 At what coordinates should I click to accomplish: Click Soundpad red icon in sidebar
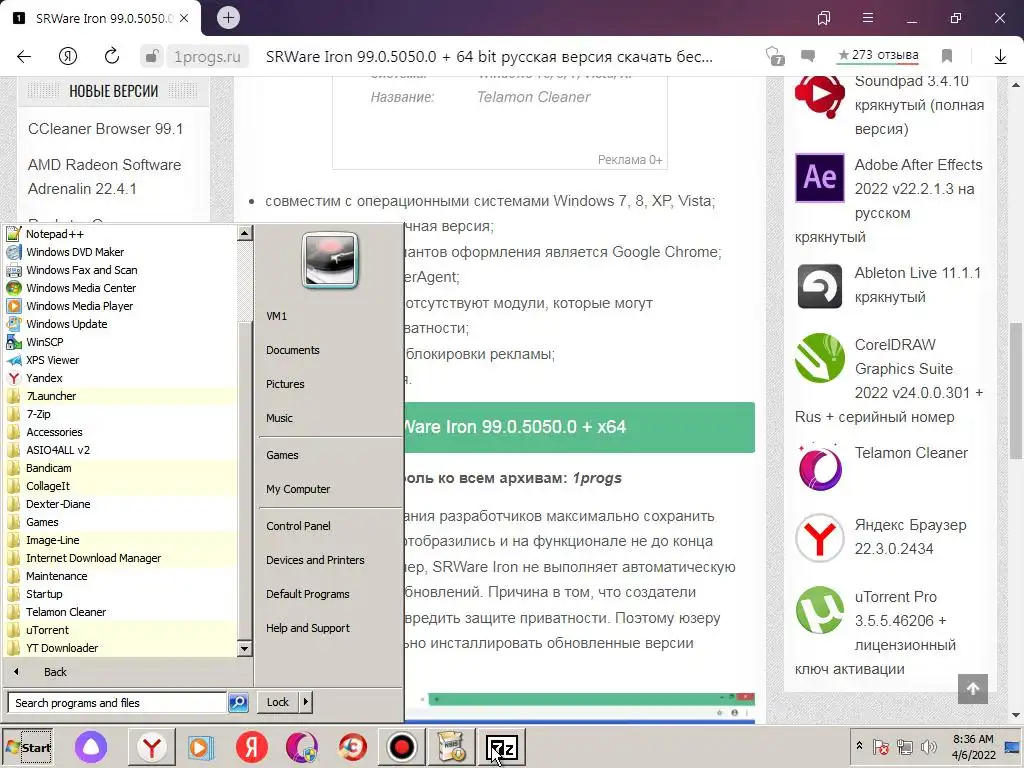point(820,96)
